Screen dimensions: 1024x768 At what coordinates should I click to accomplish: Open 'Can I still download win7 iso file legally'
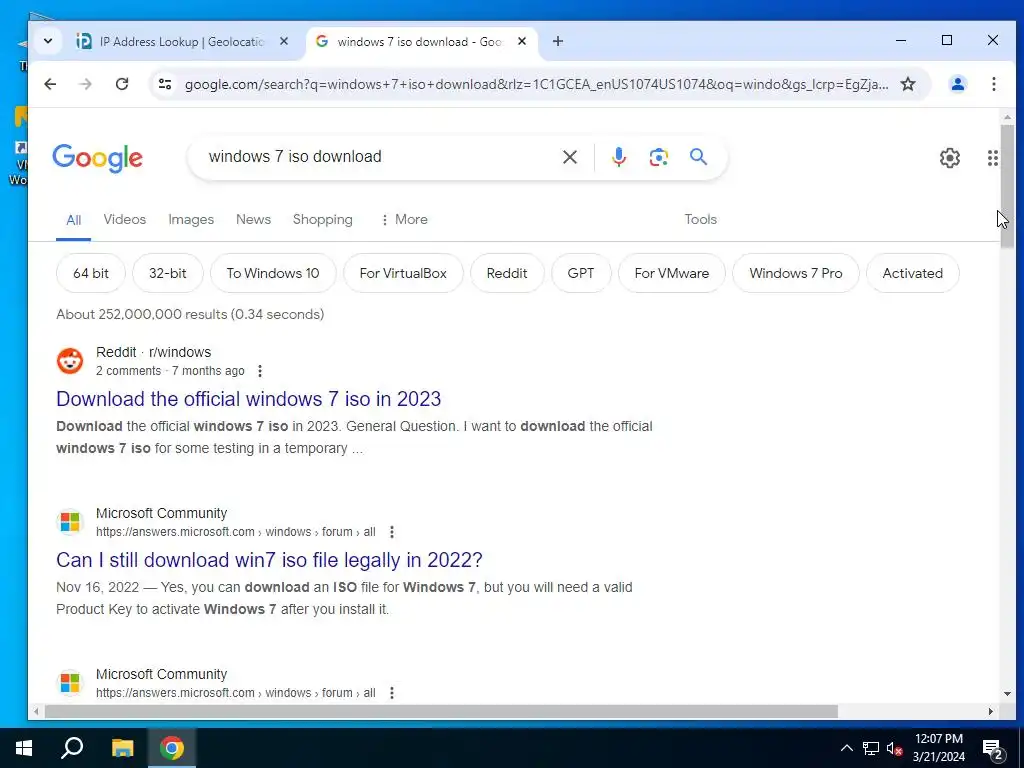point(269,560)
